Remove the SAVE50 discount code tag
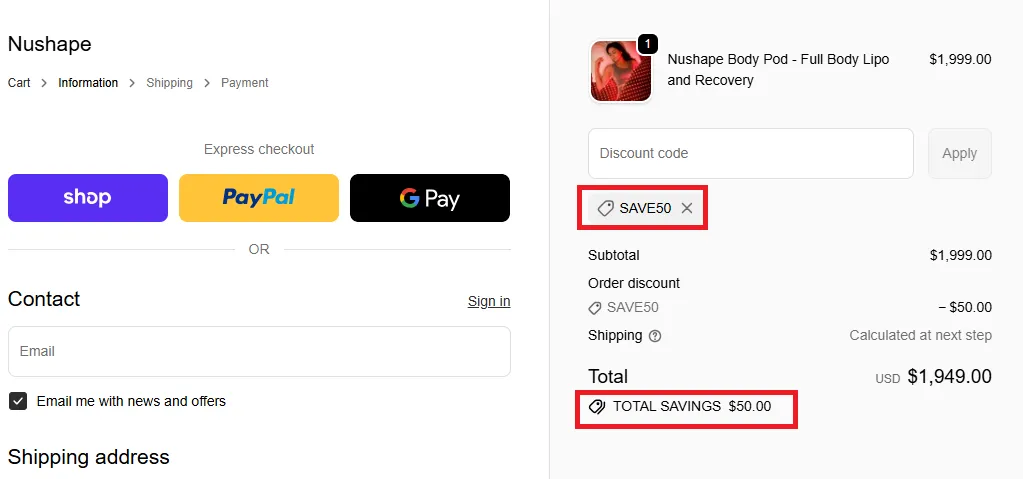Viewport: 1023px width, 479px height. tap(687, 208)
